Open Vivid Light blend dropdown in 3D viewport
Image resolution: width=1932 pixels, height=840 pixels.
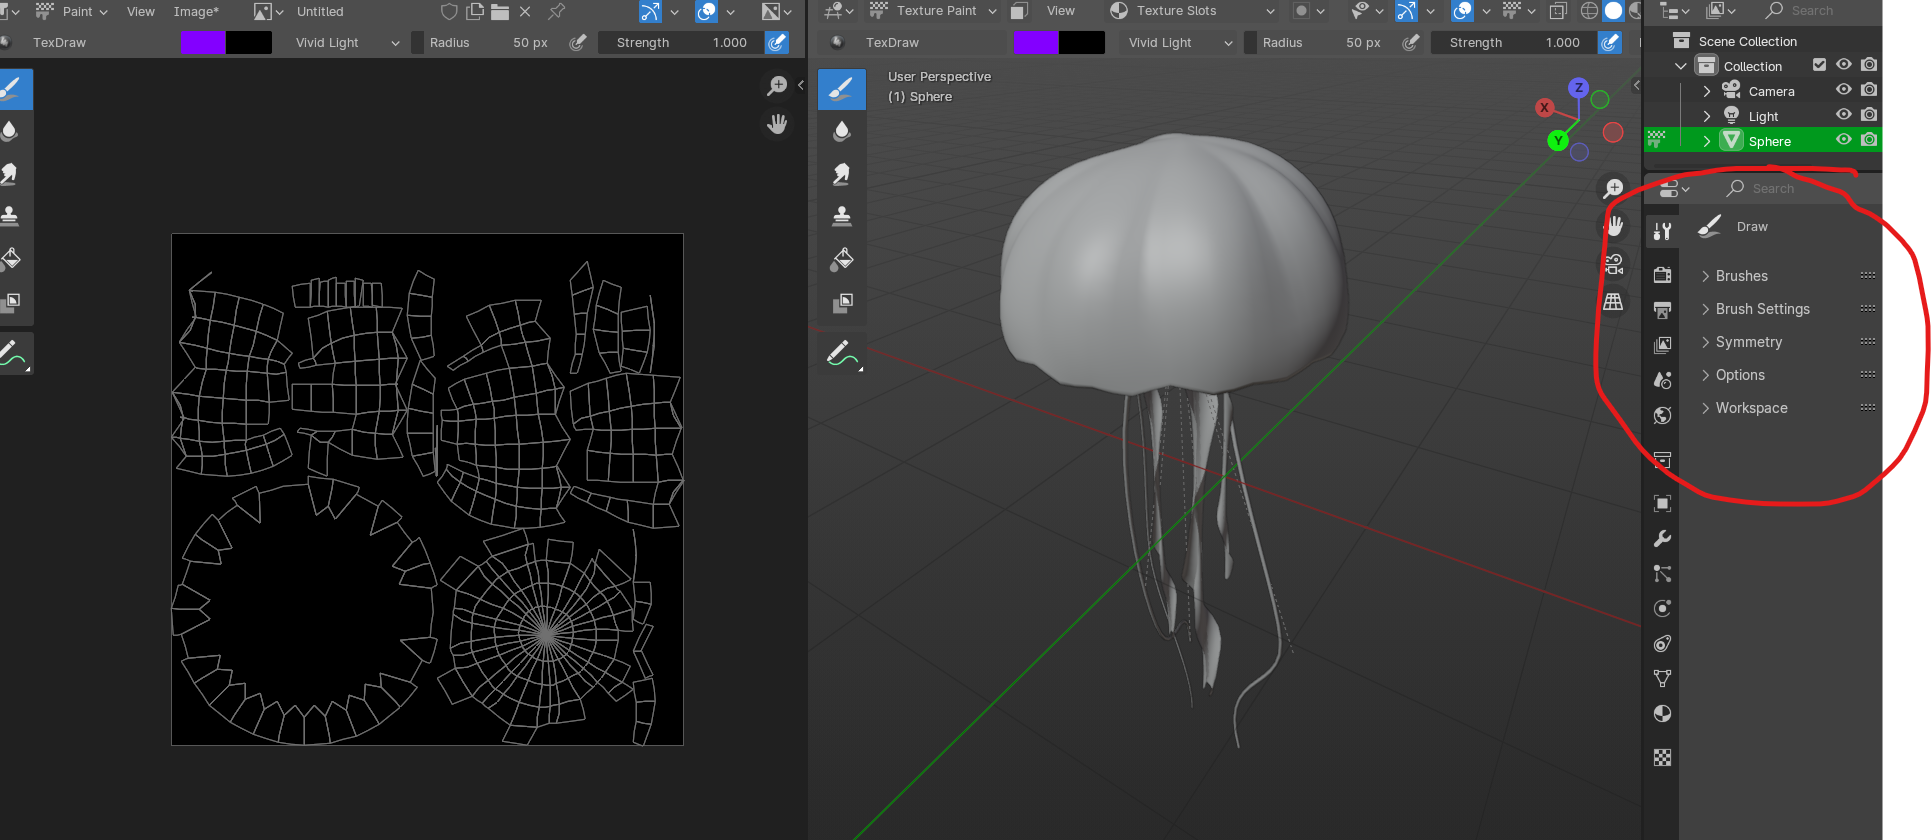click(1179, 42)
